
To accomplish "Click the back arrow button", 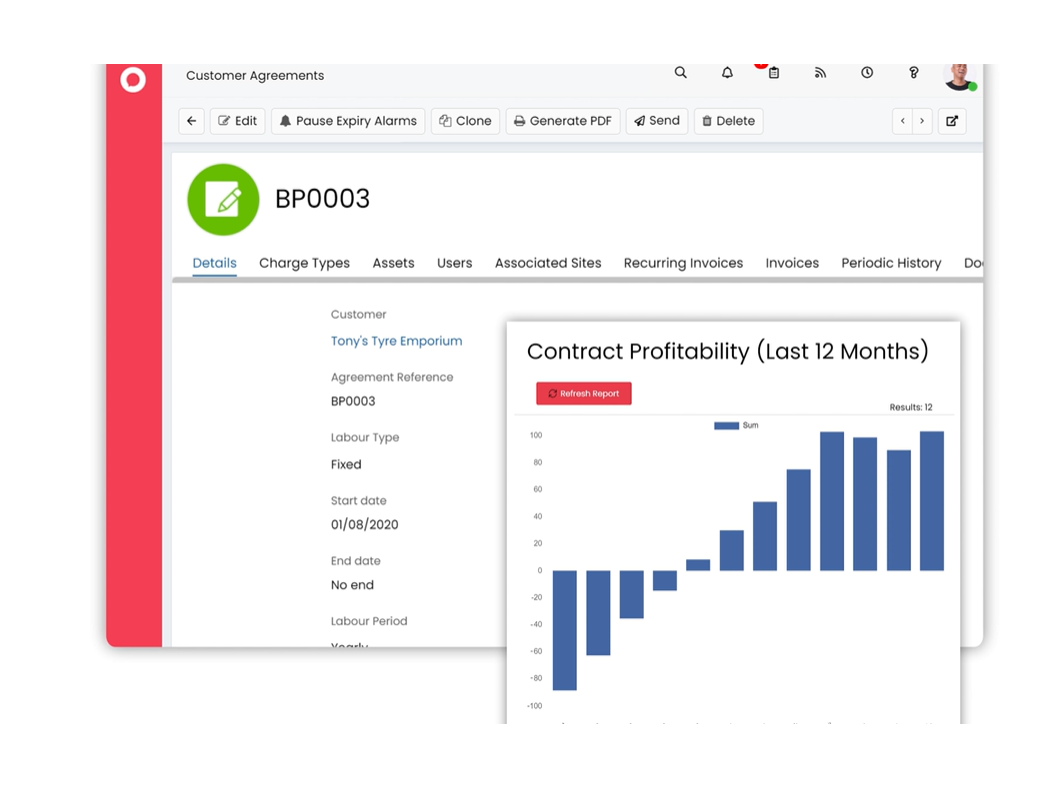I will coord(191,121).
